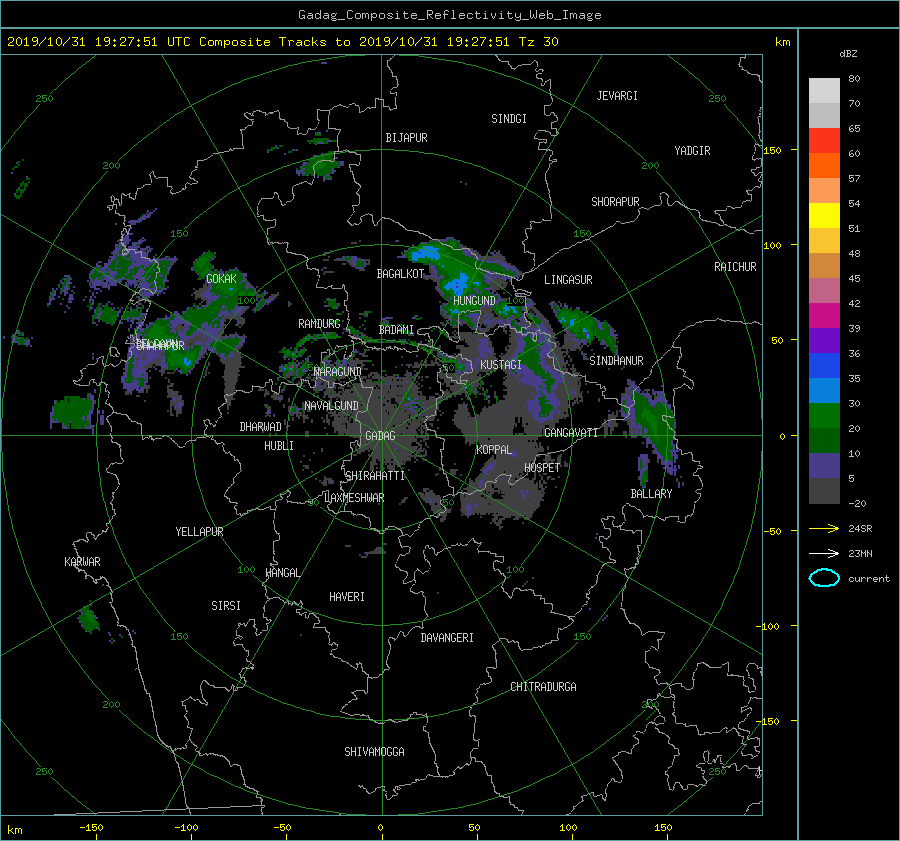This screenshot has width=900, height=841.
Task: Click the green echo cell north of Bijapur
Action: click(319, 164)
